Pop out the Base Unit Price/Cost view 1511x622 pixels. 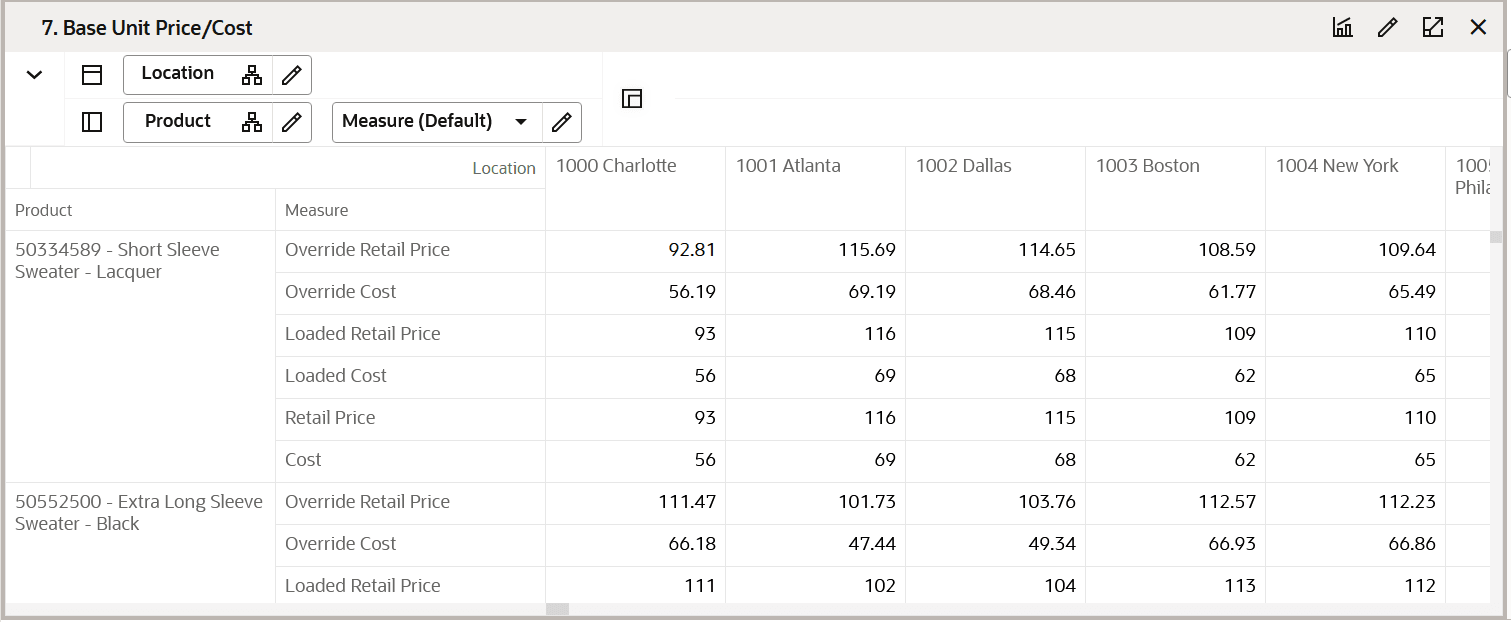[x=1433, y=27]
